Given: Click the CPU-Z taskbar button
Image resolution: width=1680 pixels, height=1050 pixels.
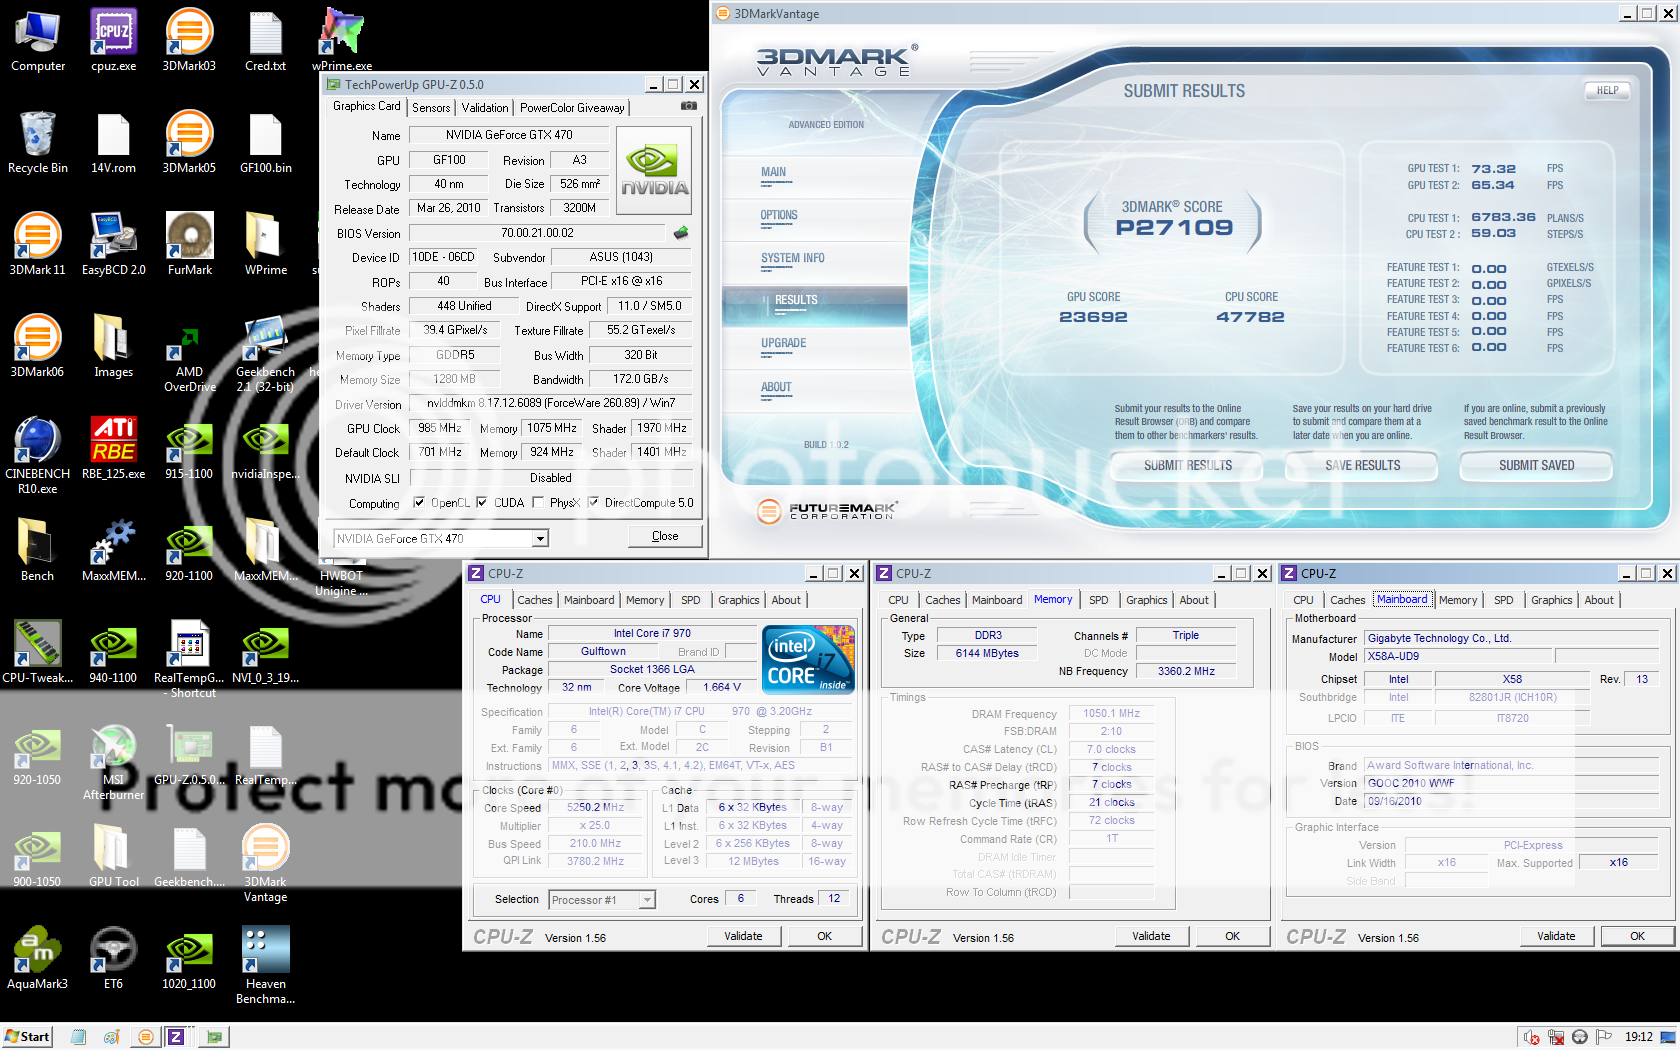Looking at the screenshot, I should tap(175, 1037).
